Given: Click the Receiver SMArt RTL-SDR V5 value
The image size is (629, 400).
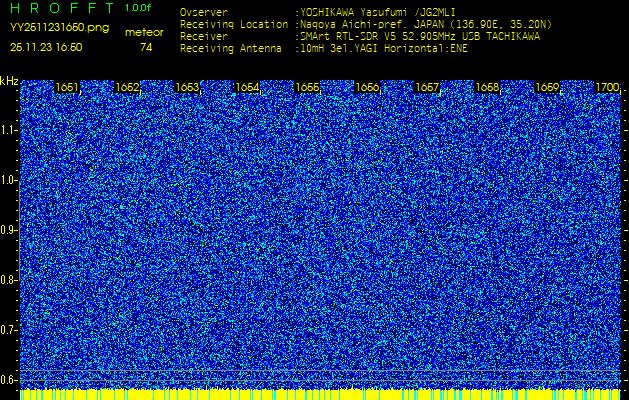Looking at the screenshot, I should pyautogui.click(x=418, y=37).
